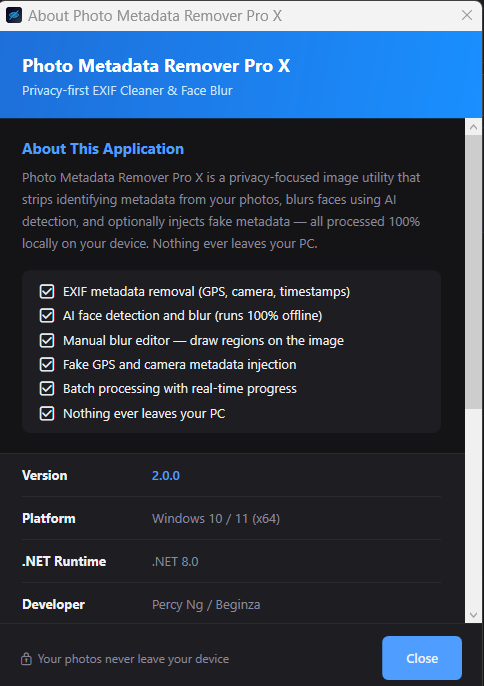The height and width of the screenshot is (686, 484).
Task: Click the .NET Runtime row value
Action: click(x=175, y=561)
